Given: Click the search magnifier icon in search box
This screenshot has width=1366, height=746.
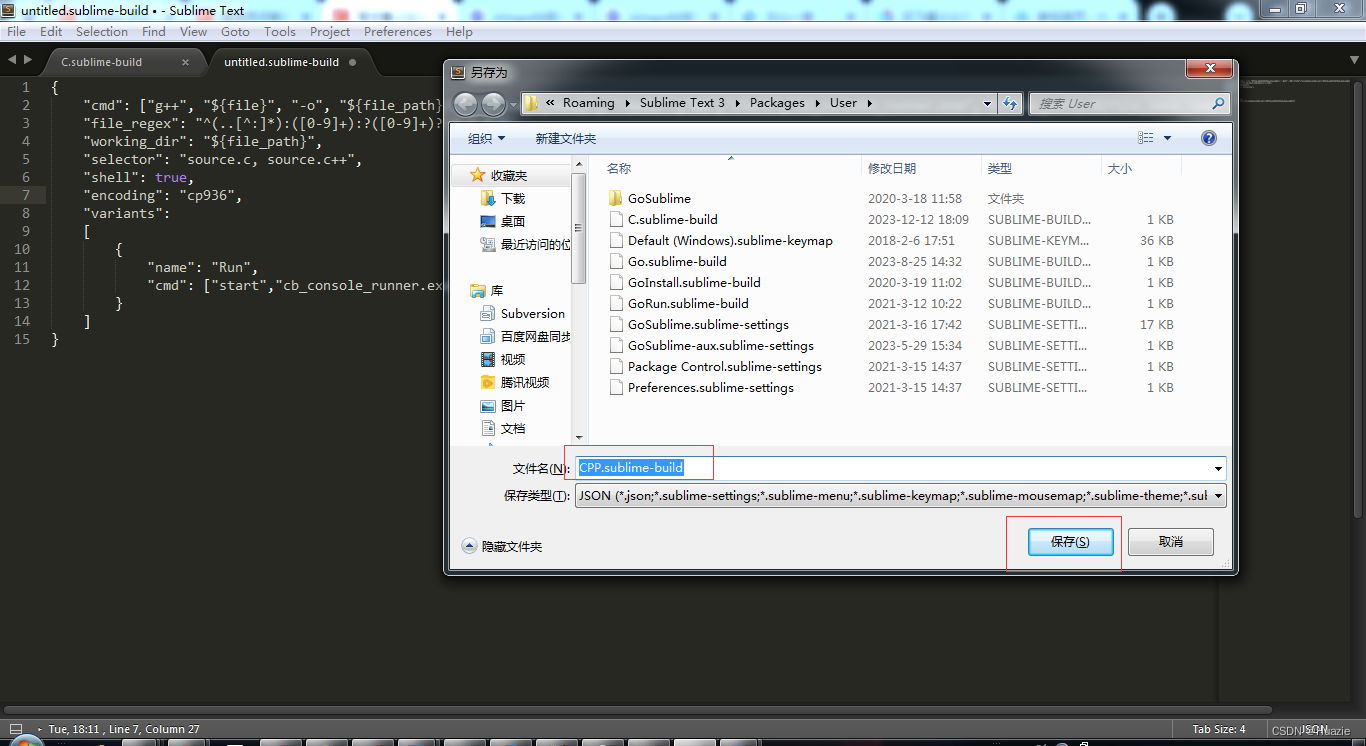Looking at the screenshot, I should [1218, 103].
